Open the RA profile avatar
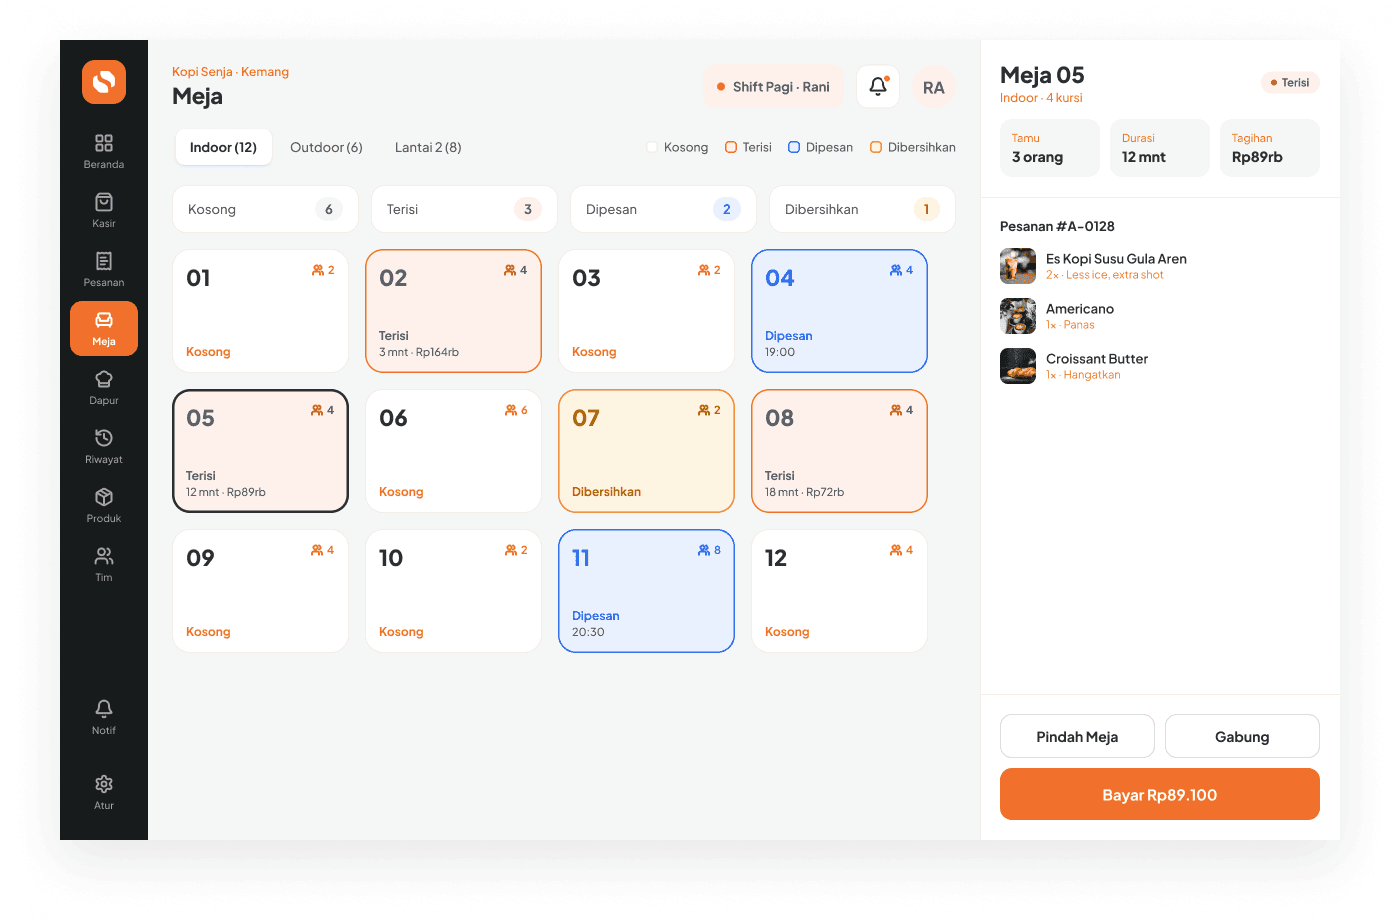Image resolution: width=1400 pixels, height=920 pixels. pyautogui.click(x=934, y=87)
